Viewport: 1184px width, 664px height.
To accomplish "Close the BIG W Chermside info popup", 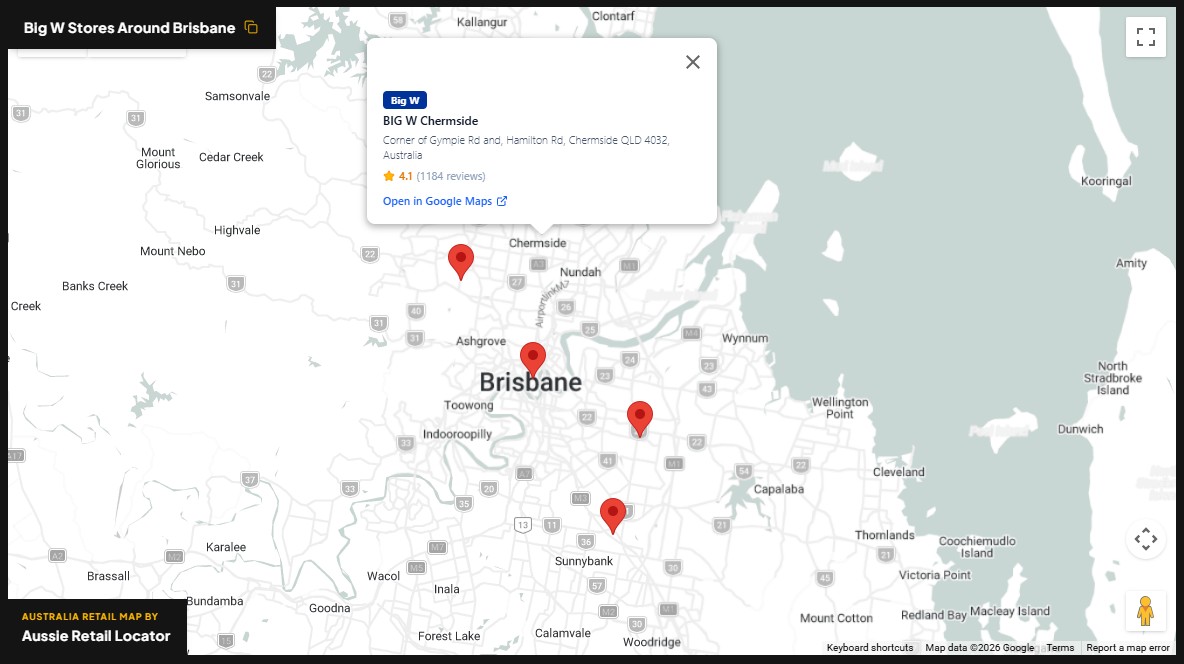I will tap(692, 62).
